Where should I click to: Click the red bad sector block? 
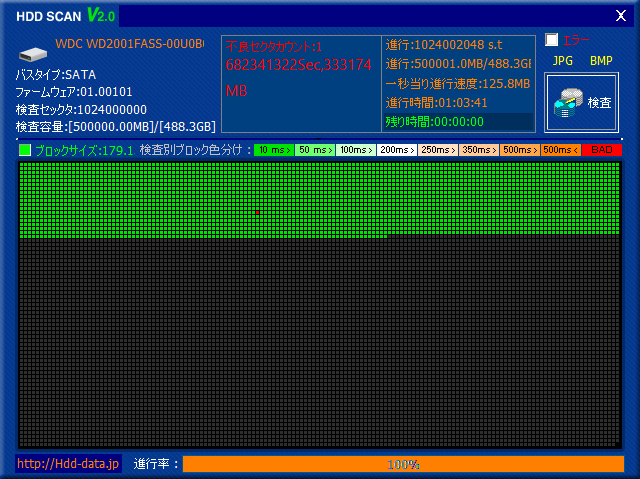[x=258, y=213]
